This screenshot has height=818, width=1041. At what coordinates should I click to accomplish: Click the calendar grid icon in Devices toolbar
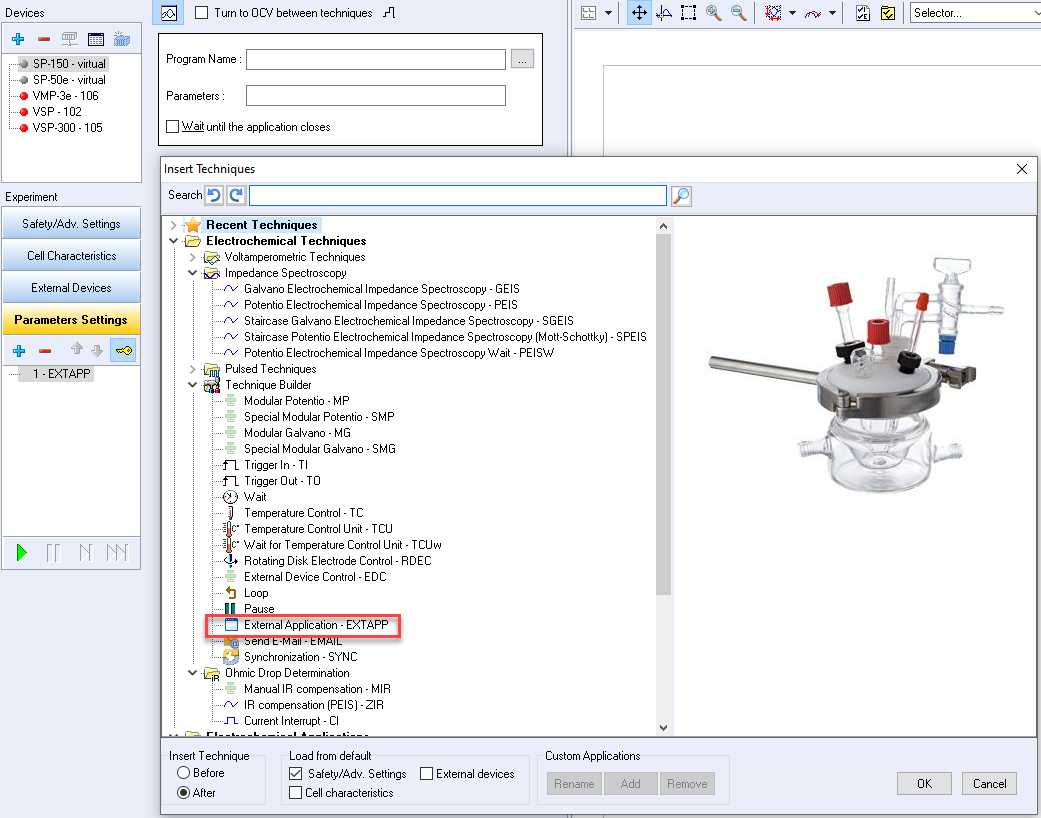[x=96, y=39]
